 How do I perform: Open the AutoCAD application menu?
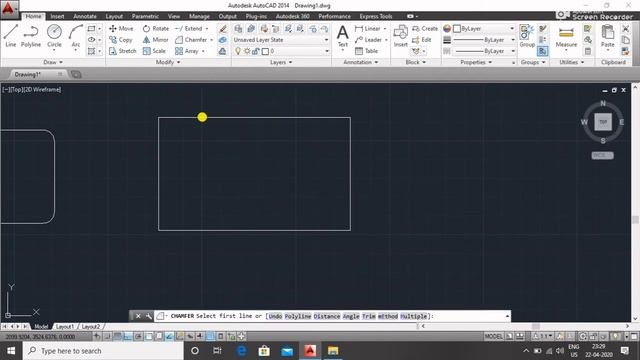(9, 9)
